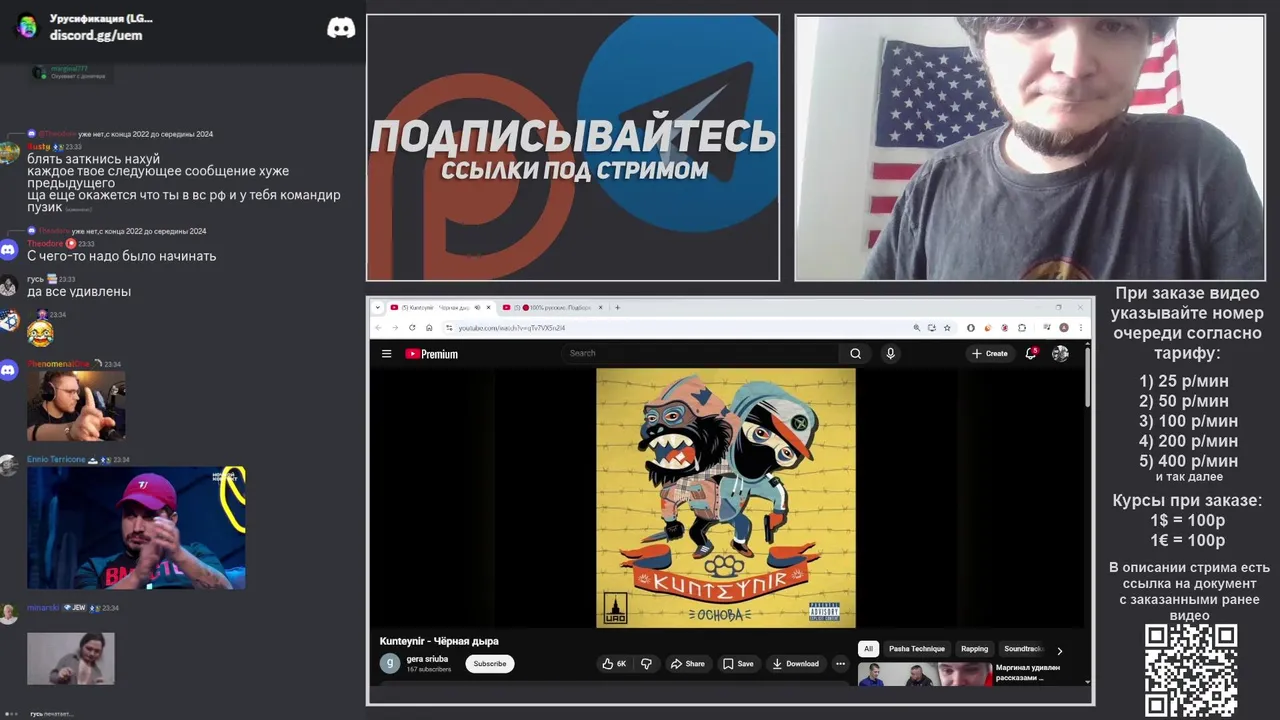View site information icon in address bar

pyautogui.click(x=449, y=327)
